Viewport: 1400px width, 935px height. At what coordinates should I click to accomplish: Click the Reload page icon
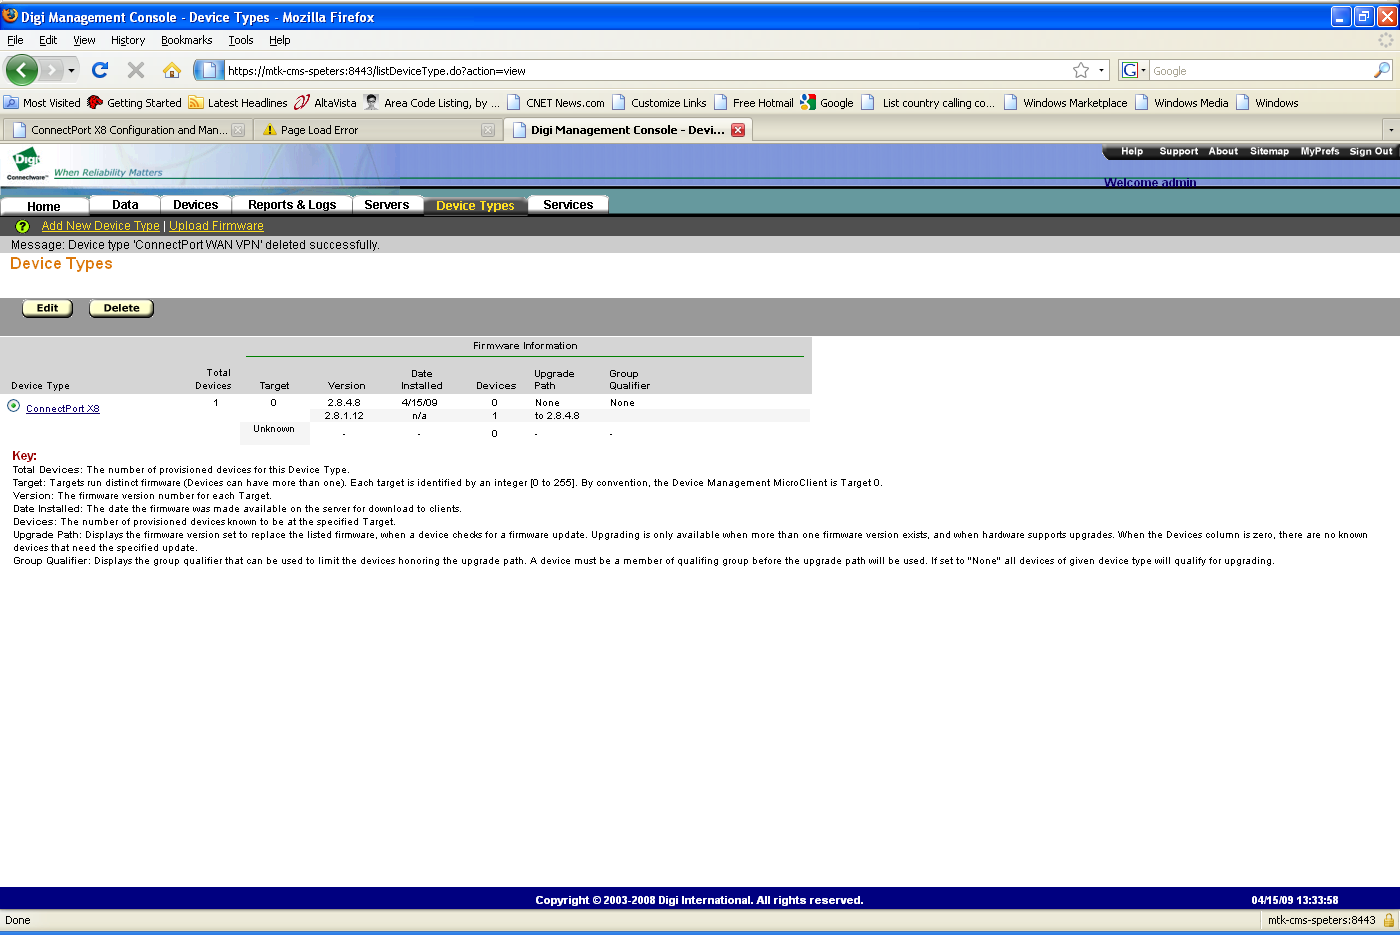click(99, 70)
